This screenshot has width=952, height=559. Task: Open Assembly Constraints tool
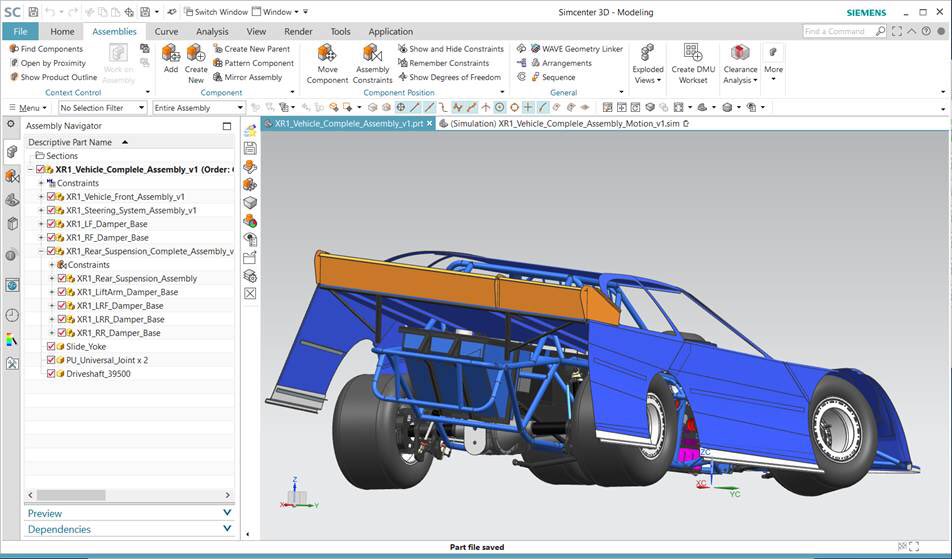[x=372, y=63]
